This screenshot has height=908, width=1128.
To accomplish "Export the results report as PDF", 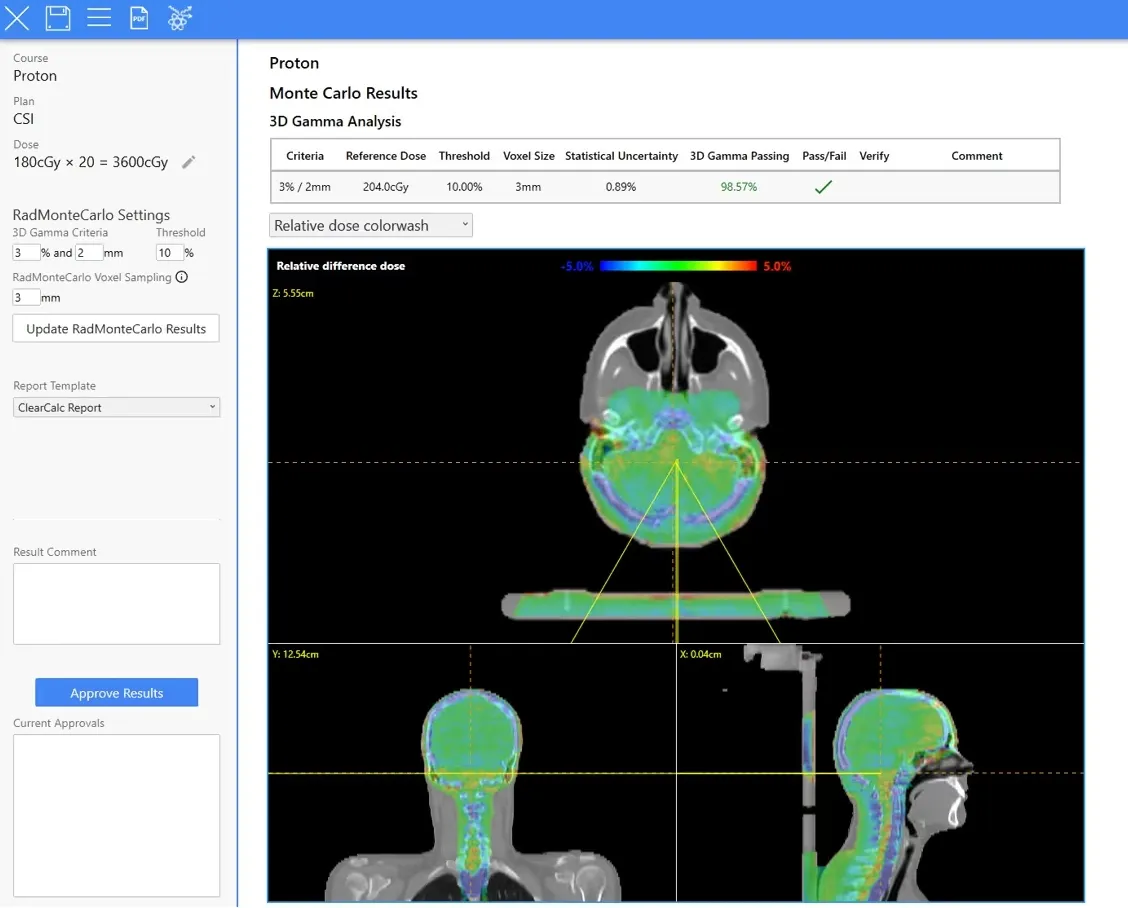I will [x=139, y=17].
